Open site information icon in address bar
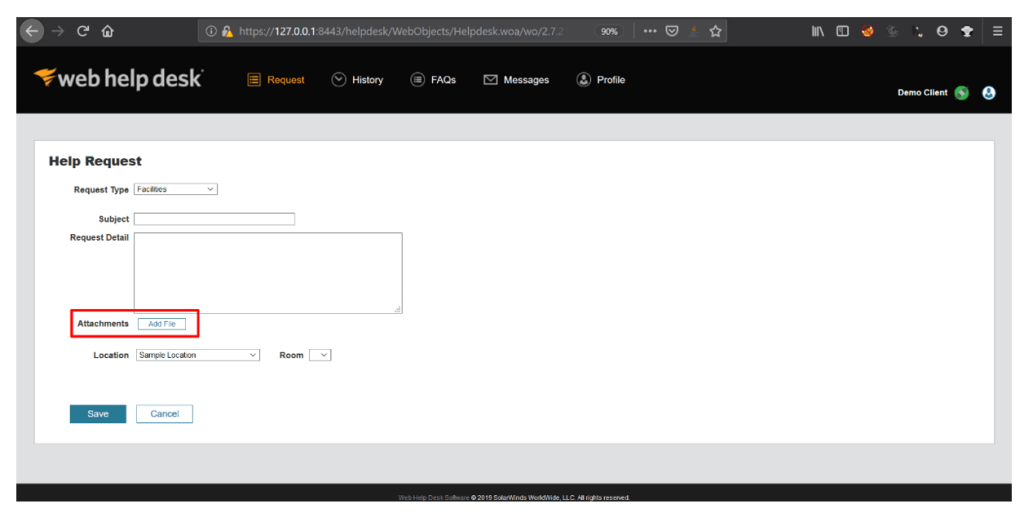This screenshot has width=1024, height=517. click(211, 31)
